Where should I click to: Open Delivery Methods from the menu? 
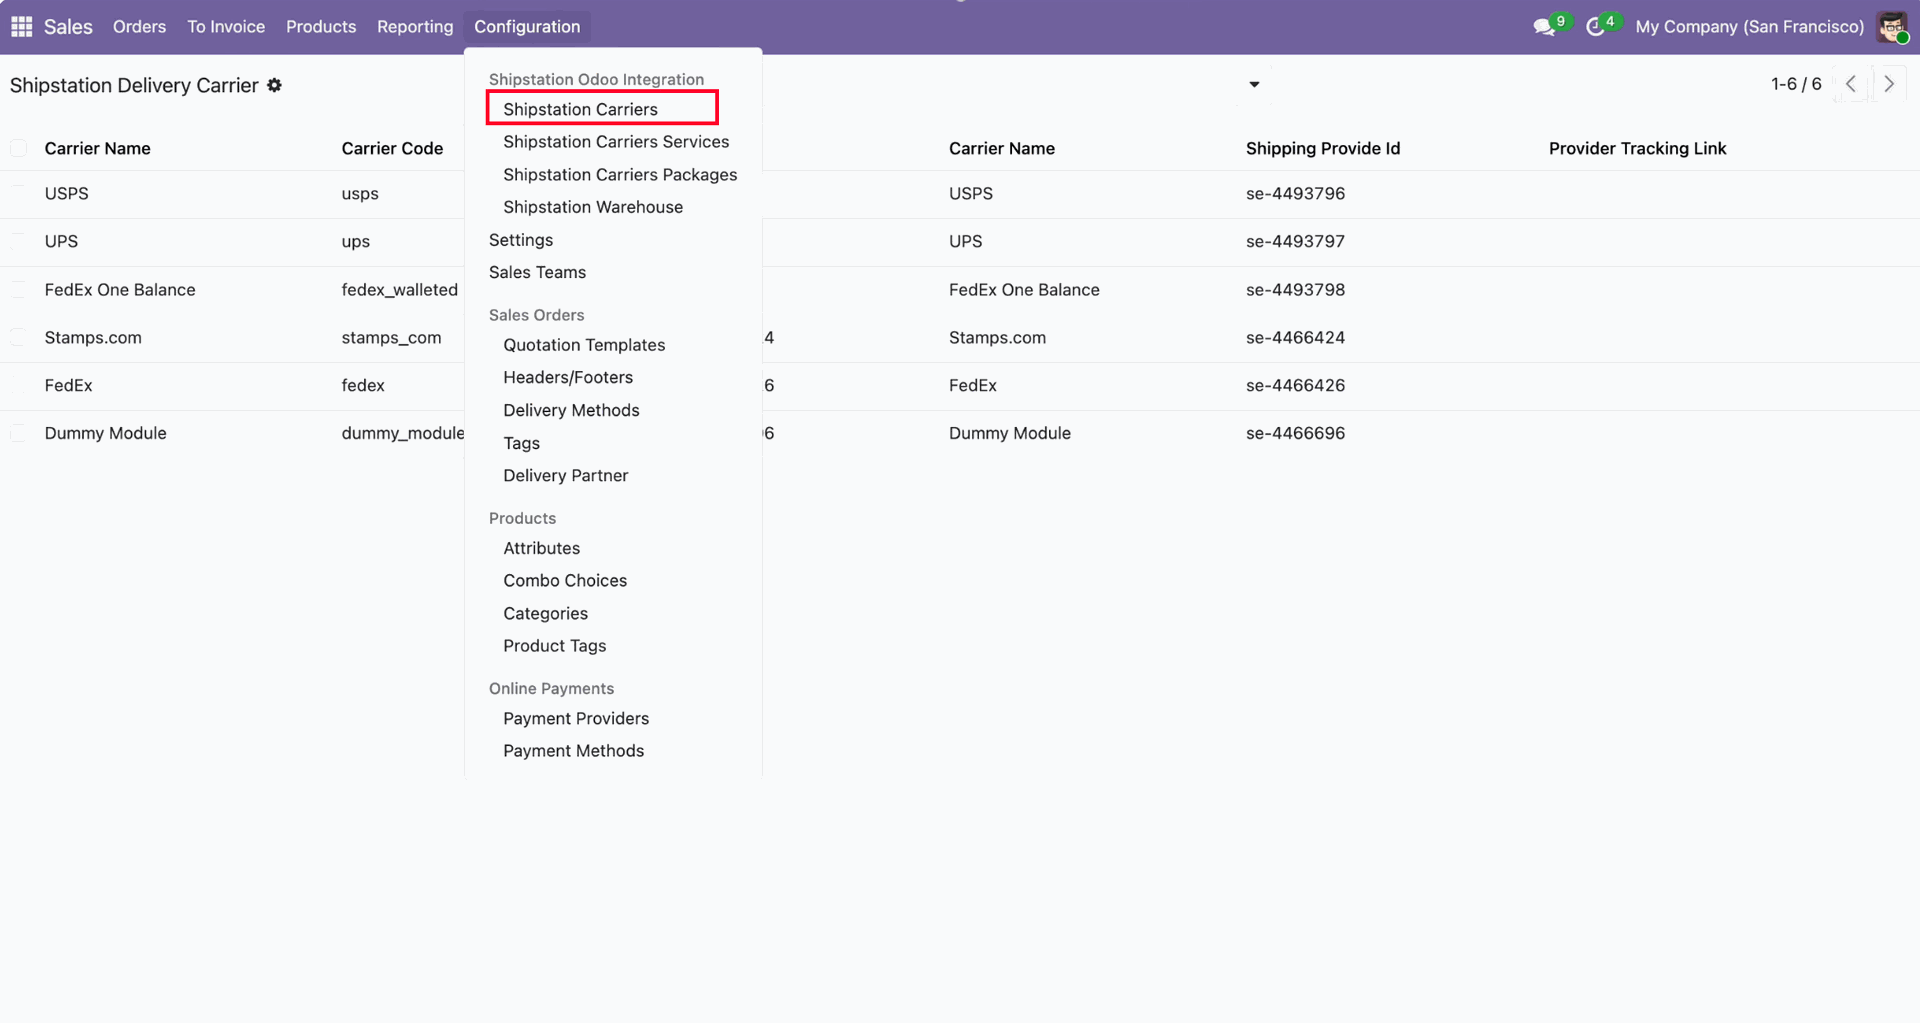coord(571,410)
